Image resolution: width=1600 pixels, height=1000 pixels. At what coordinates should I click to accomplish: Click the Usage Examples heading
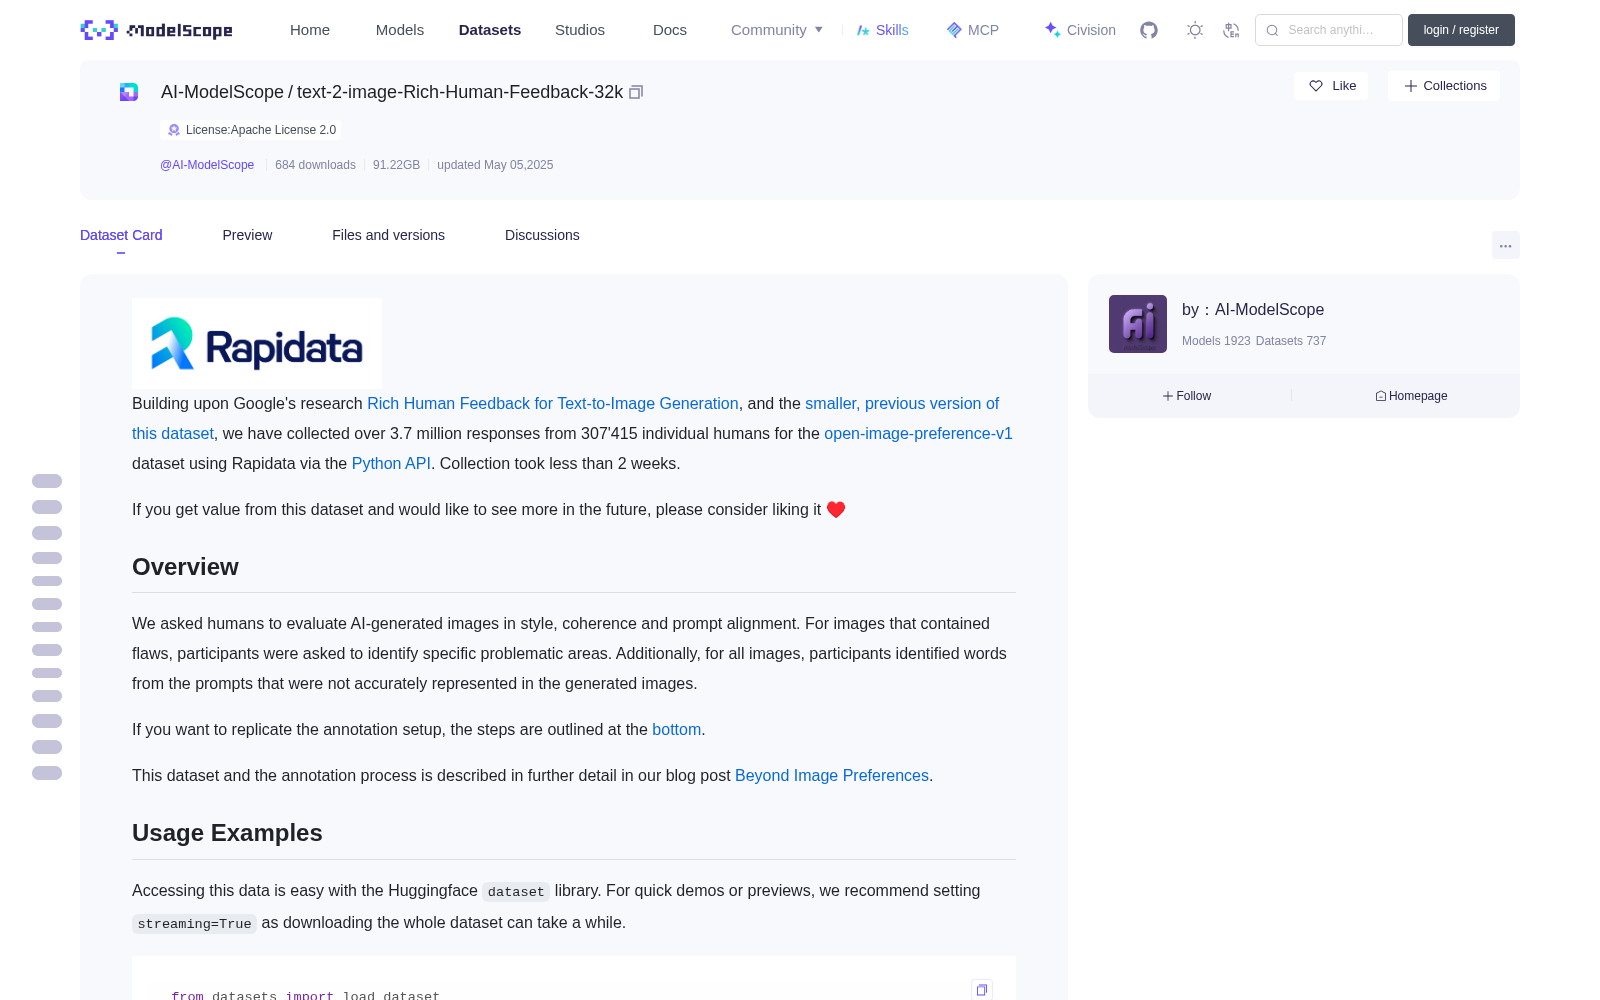click(227, 833)
